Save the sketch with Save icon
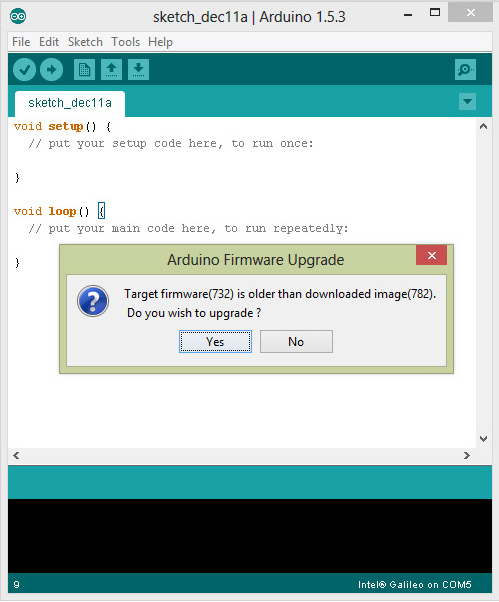The width and height of the screenshot is (499, 602). (138, 69)
